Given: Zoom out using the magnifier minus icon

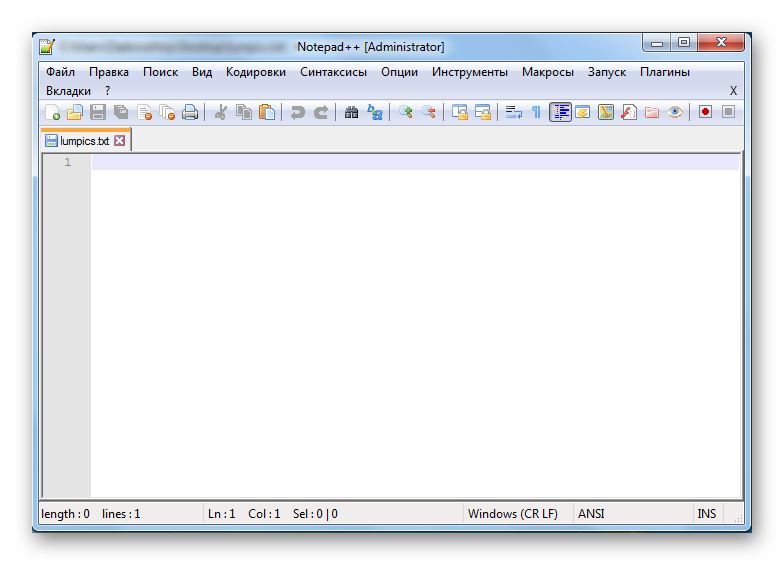Looking at the screenshot, I should 428,112.
